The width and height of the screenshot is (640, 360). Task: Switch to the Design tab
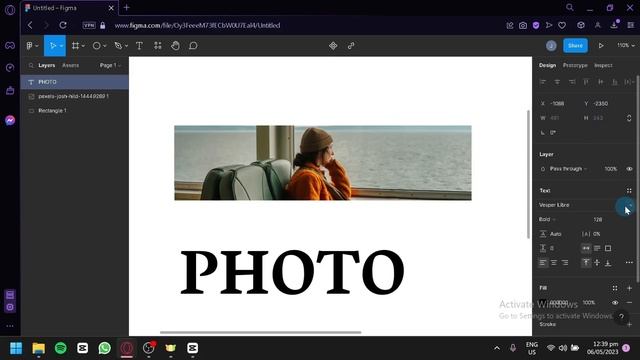[x=547, y=65]
